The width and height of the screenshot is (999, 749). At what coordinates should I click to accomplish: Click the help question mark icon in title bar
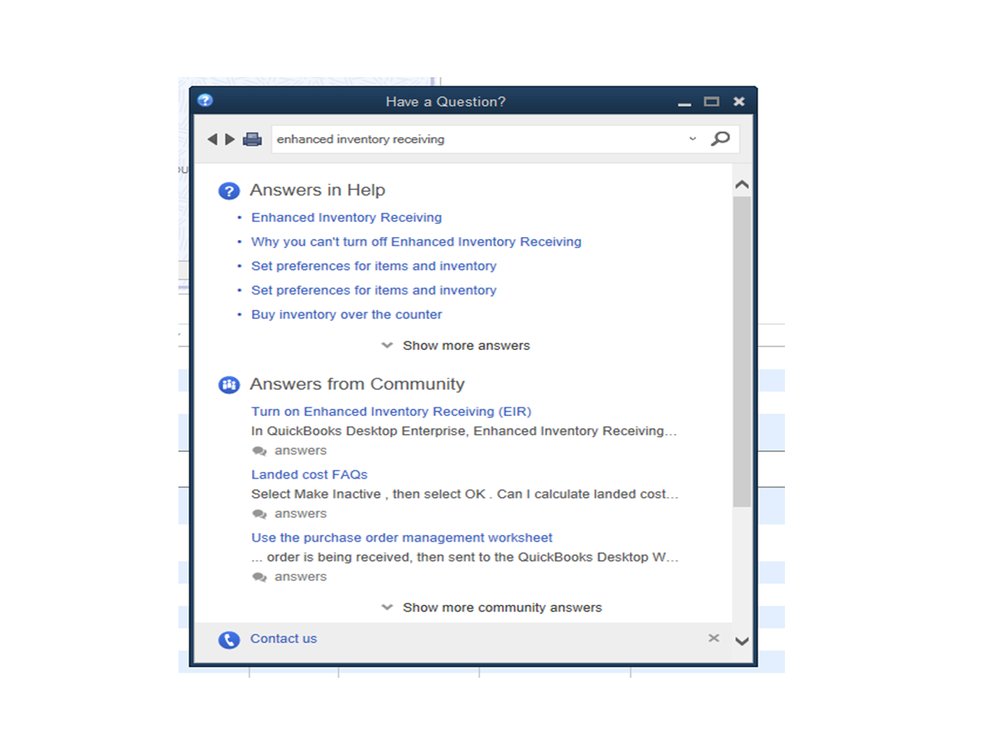(x=205, y=101)
